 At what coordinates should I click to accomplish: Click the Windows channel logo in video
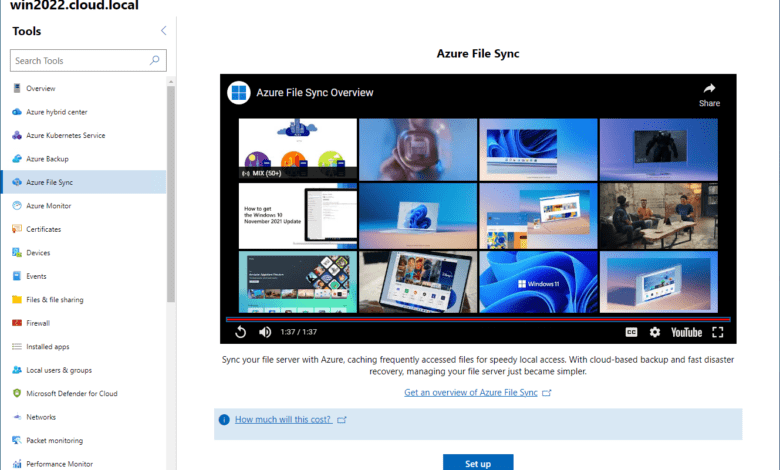[239, 93]
